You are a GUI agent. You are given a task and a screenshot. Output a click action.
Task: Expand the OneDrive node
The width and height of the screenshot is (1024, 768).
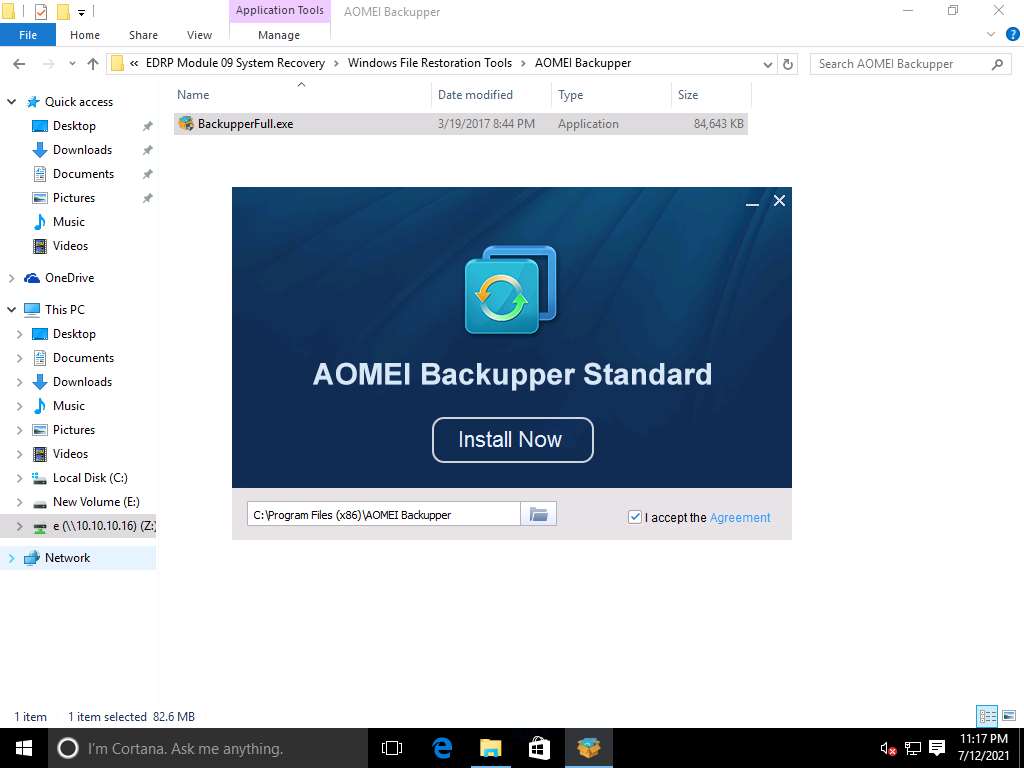pyautogui.click(x=11, y=278)
